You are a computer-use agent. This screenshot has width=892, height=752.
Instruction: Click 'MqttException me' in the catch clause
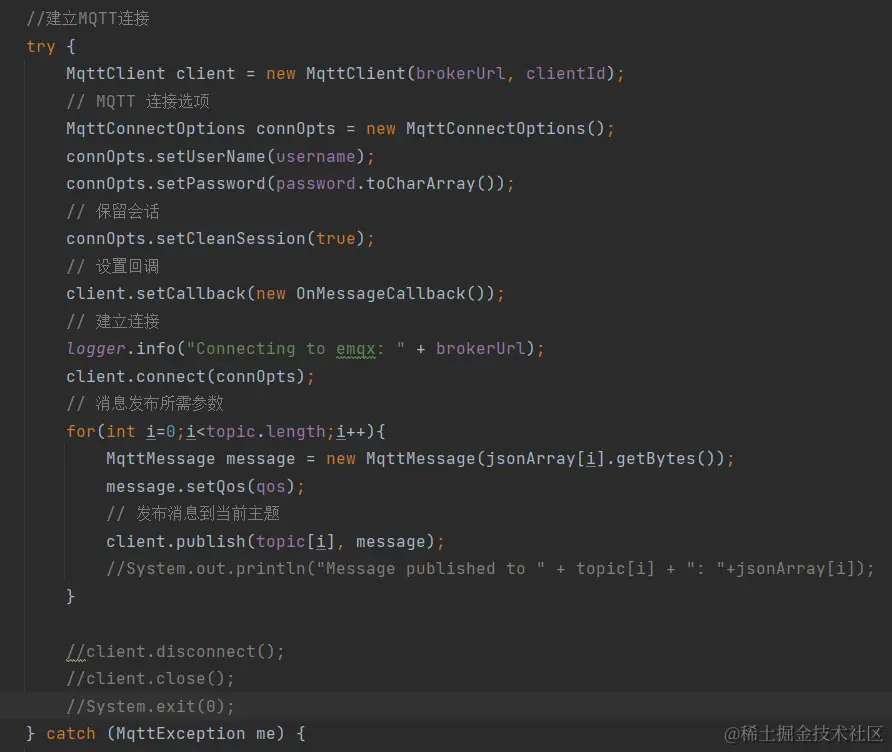(x=195, y=734)
